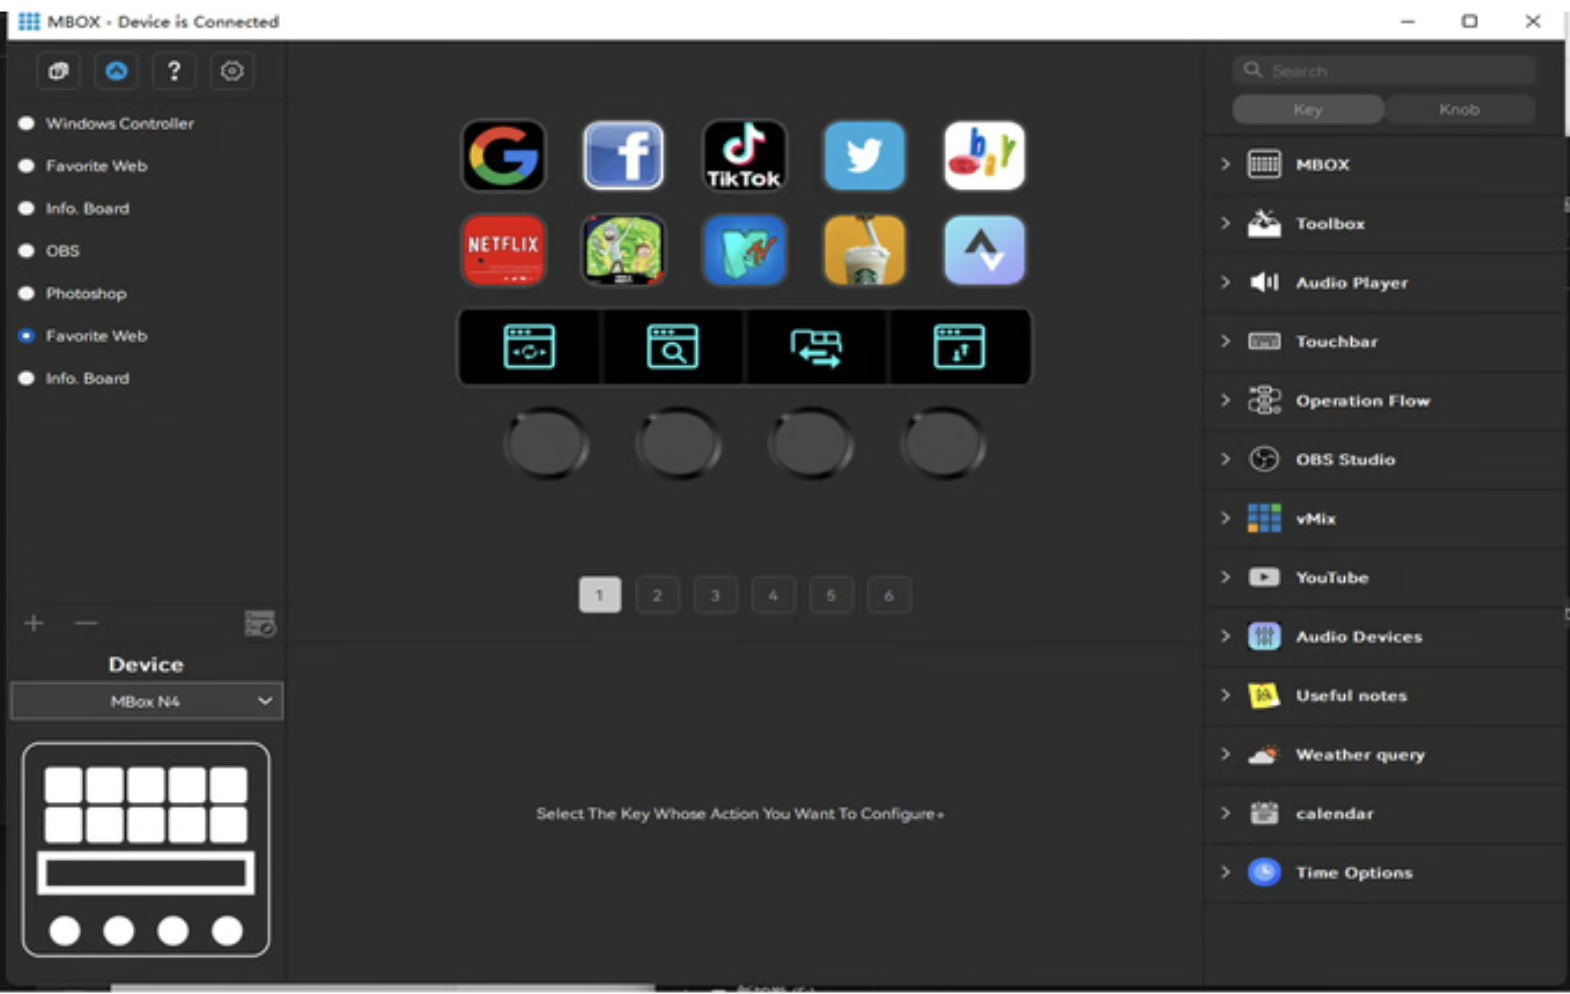Select the OBS profile radio button
Viewport: 1570px width, 994px height.
[27, 251]
